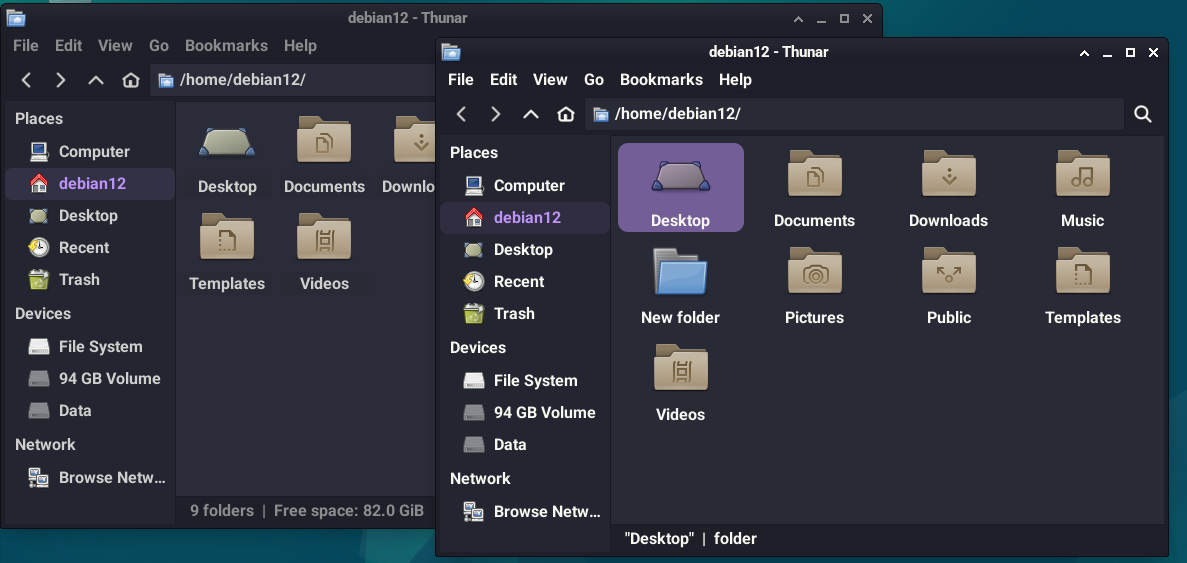The height and width of the screenshot is (563, 1187).
Task: Open Edit menu in back Thunar window
Action: click(x=68, y=45)
